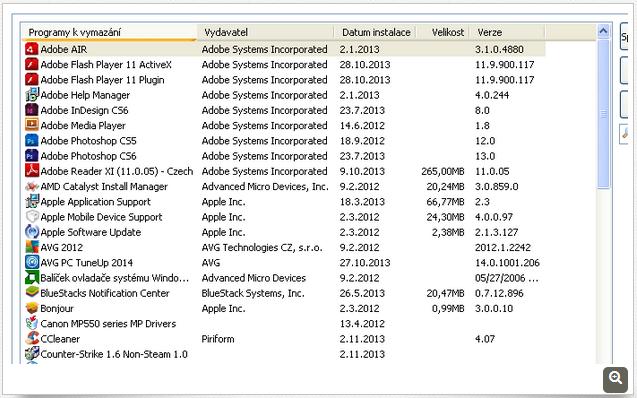Select Counter-Strike 1.6 Non-Steam 1.0 entry
637x398 pixels.
click(x=114, y=354)
